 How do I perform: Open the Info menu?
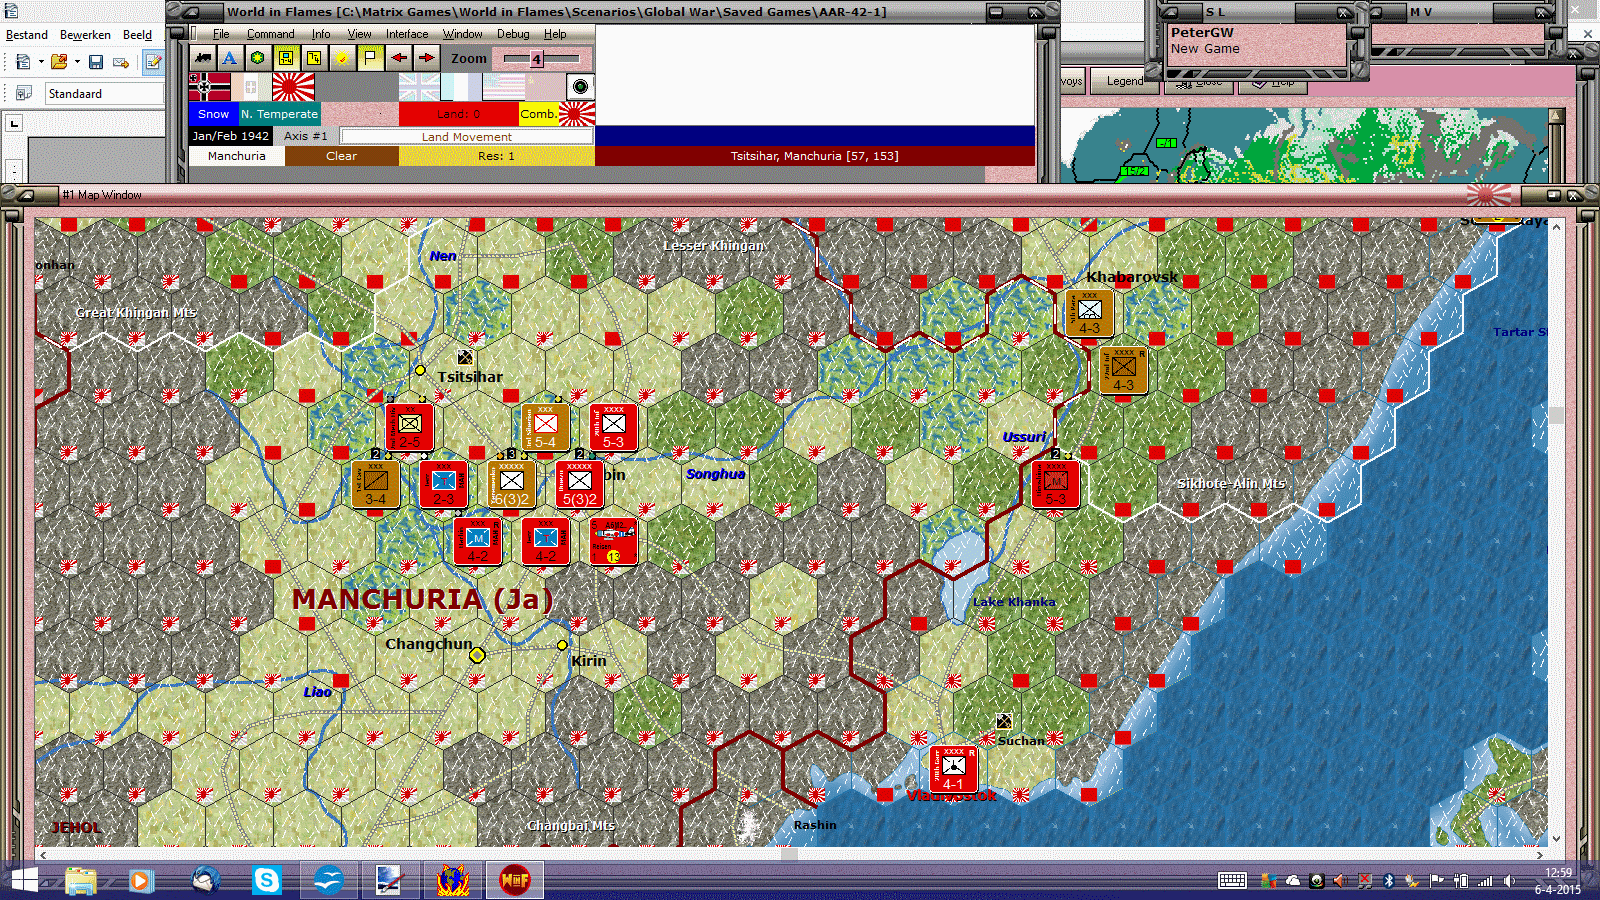[x=321, y=34]
